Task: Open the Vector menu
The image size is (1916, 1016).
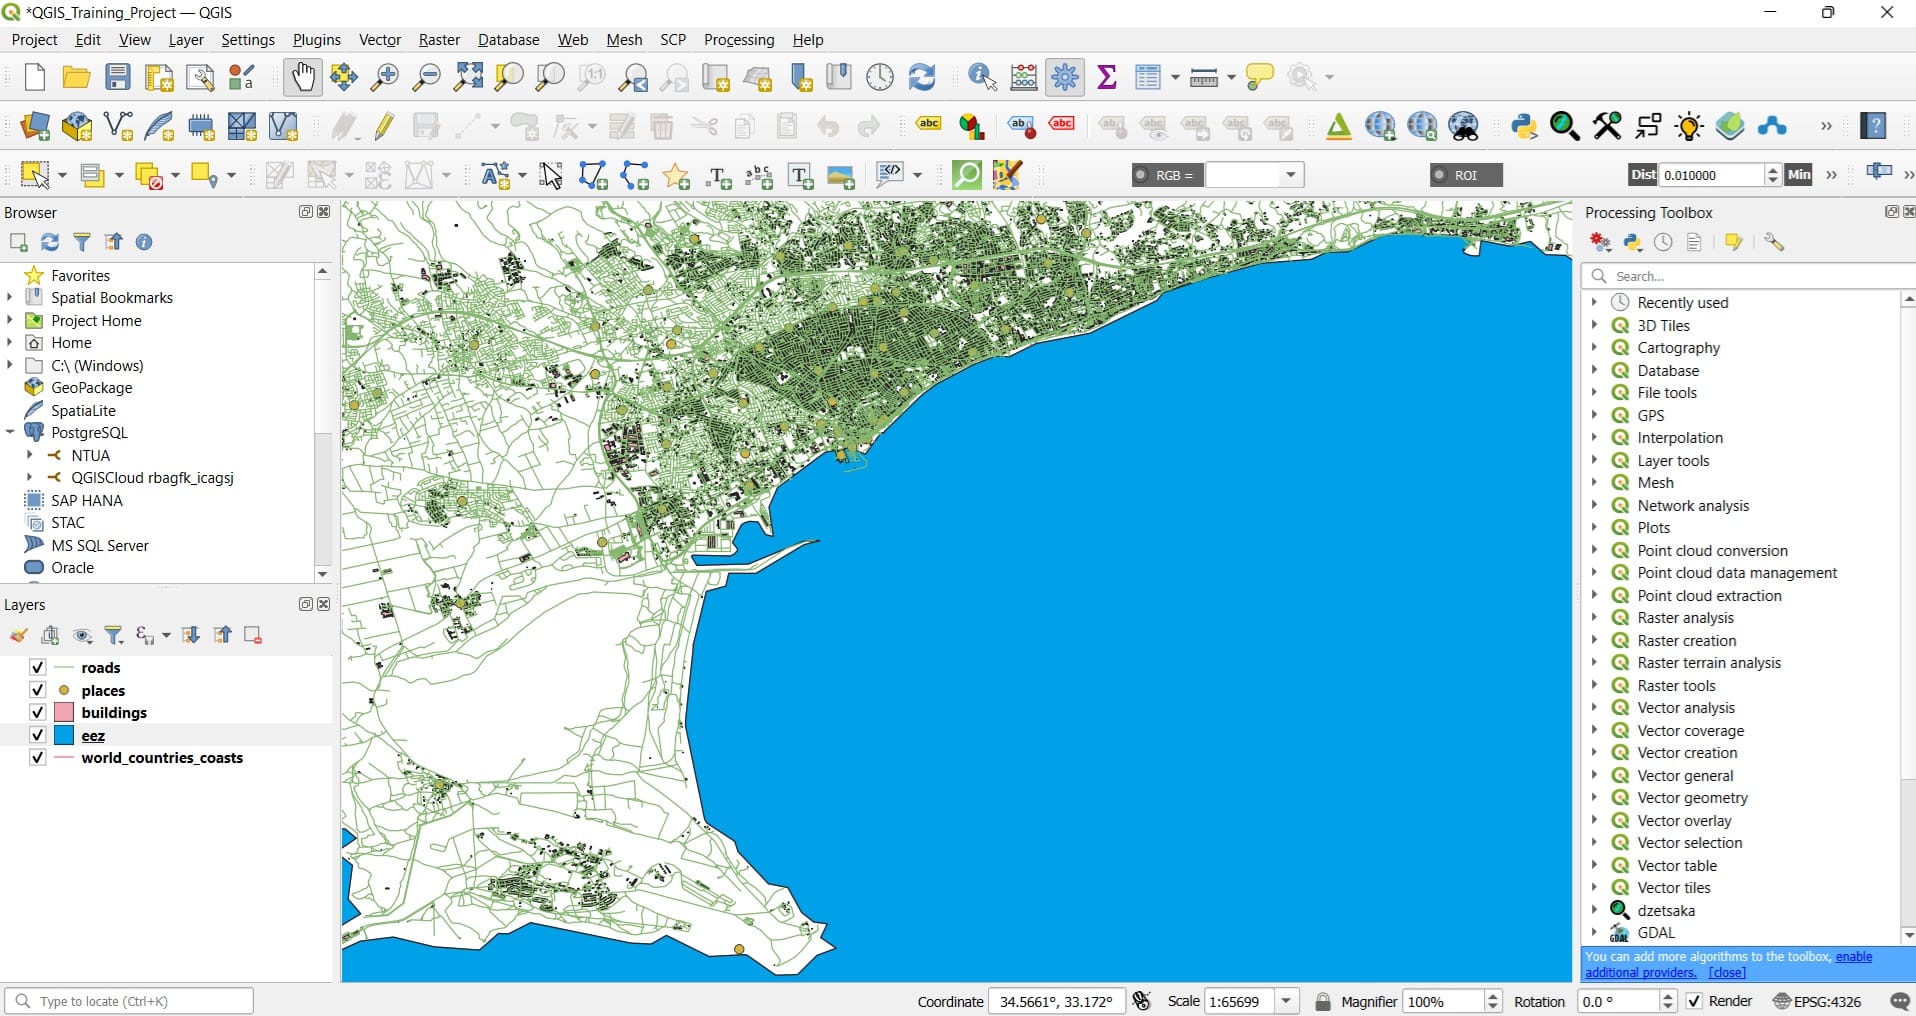Action: (x=380, y=40)
